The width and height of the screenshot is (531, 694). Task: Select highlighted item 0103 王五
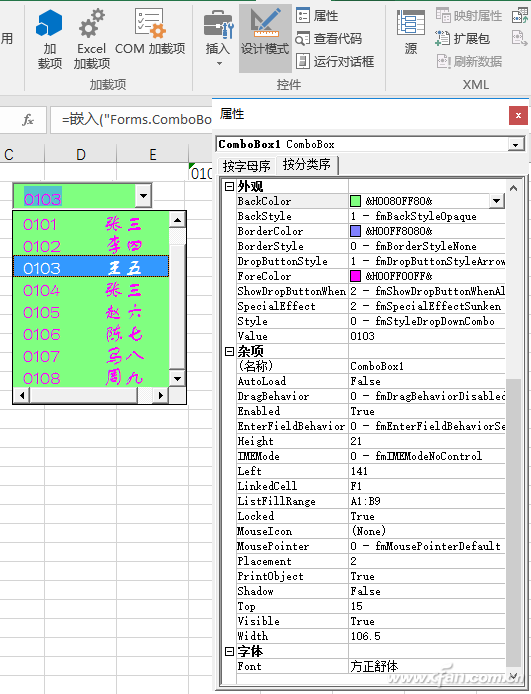[91, 267]
